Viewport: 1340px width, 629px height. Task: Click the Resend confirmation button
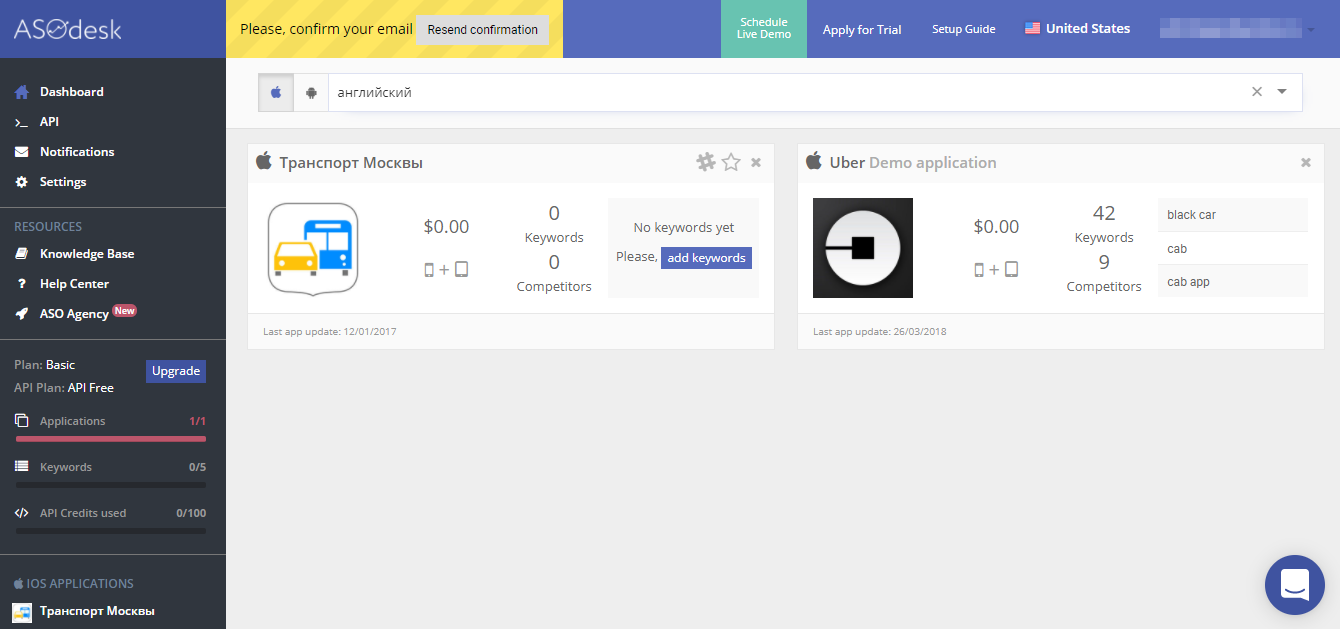tap(482, 30)
